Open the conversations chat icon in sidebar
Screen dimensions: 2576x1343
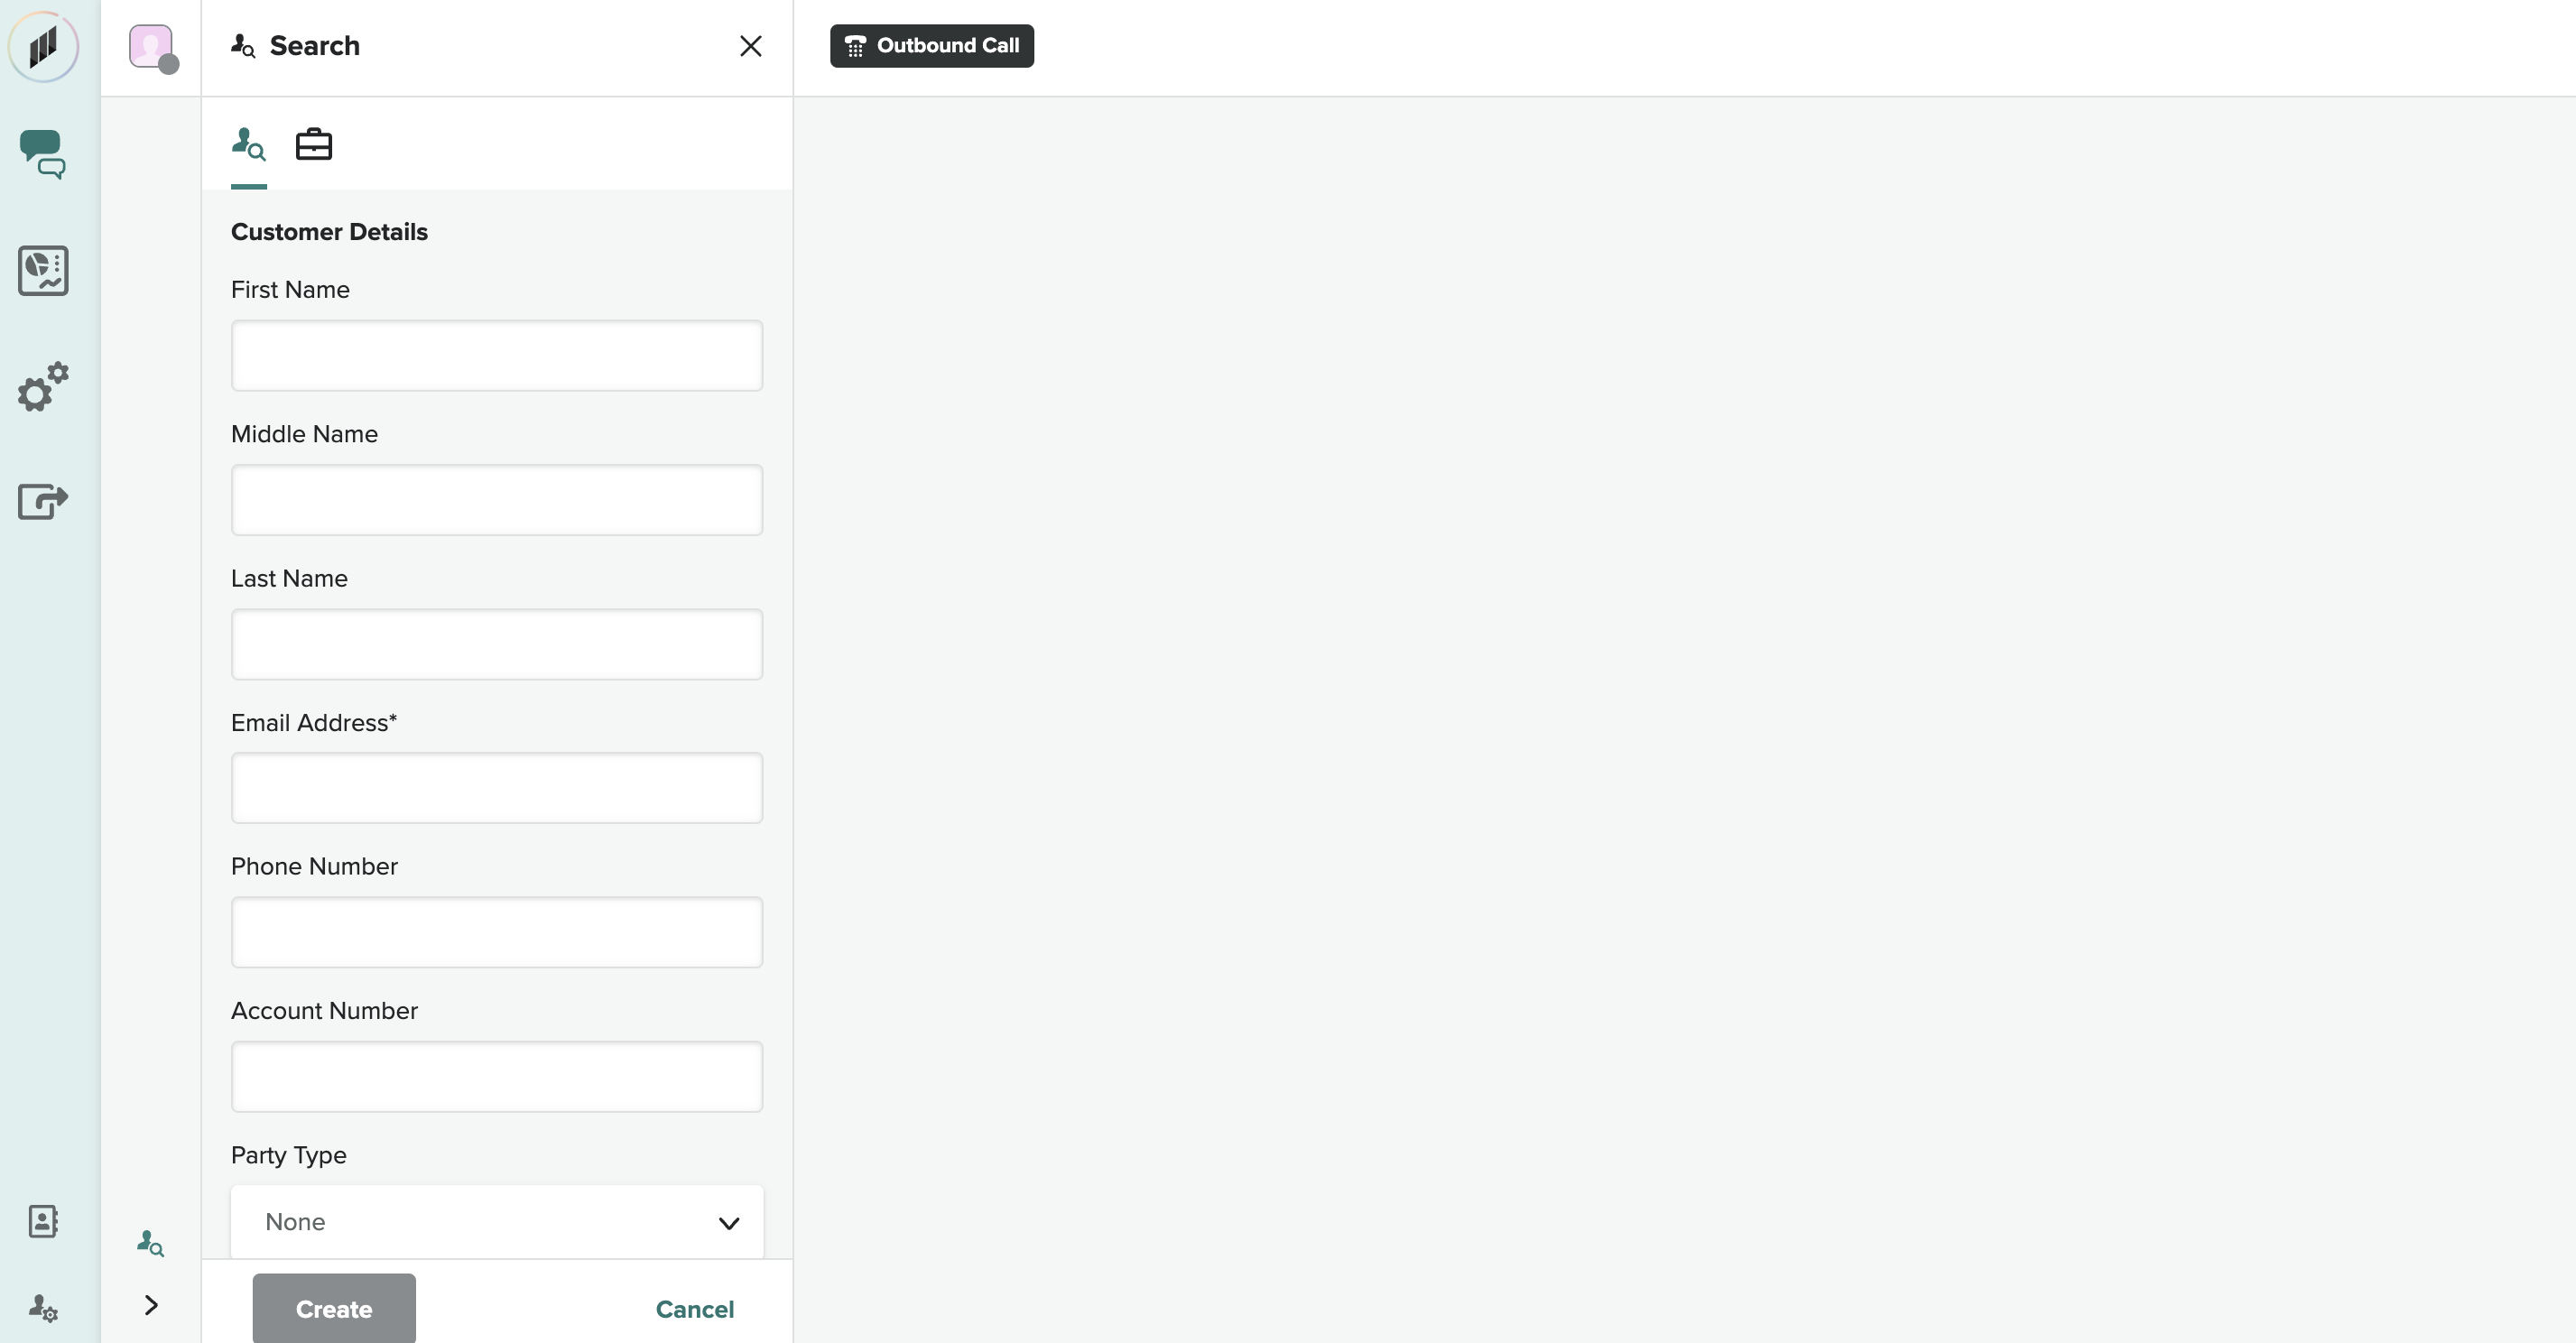pos(42,154)
